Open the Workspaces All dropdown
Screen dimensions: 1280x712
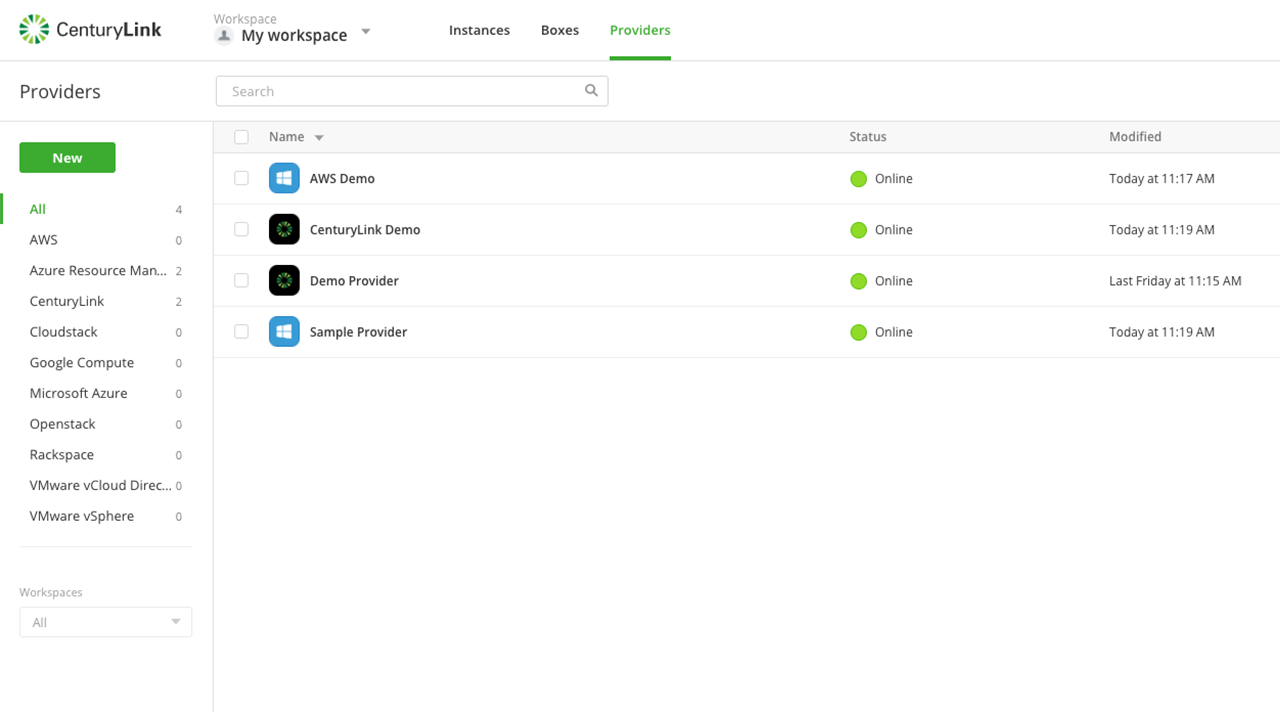106,622
